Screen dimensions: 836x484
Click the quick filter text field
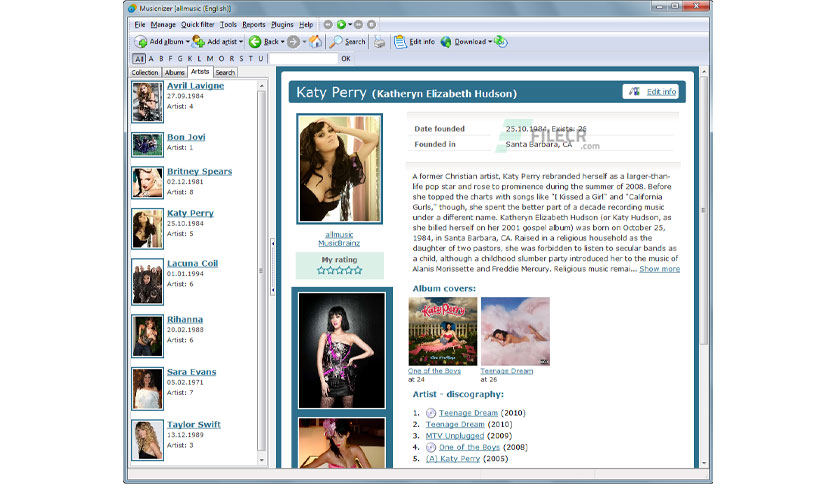point(303,59)
